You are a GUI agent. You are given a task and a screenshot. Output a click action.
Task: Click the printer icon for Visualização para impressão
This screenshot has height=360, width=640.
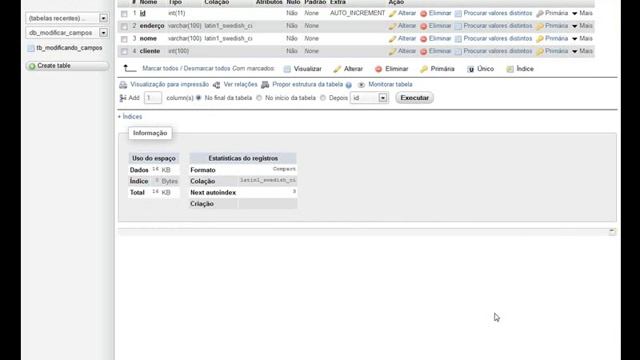(x=123, y=85)
